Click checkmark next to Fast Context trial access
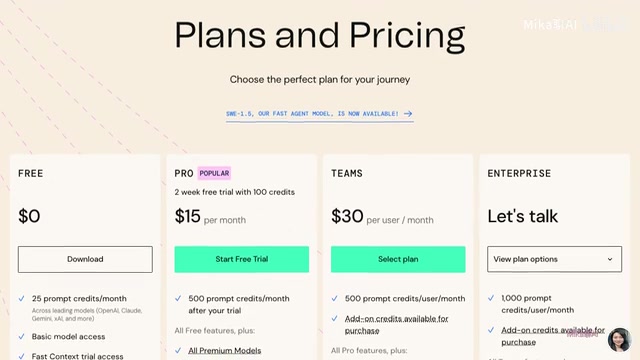 pyautogui.click(x=22, y=356)
